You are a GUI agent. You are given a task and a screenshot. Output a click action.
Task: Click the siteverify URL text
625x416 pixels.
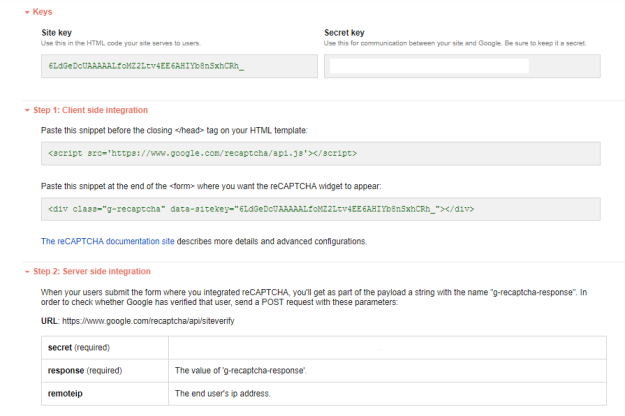148,321
